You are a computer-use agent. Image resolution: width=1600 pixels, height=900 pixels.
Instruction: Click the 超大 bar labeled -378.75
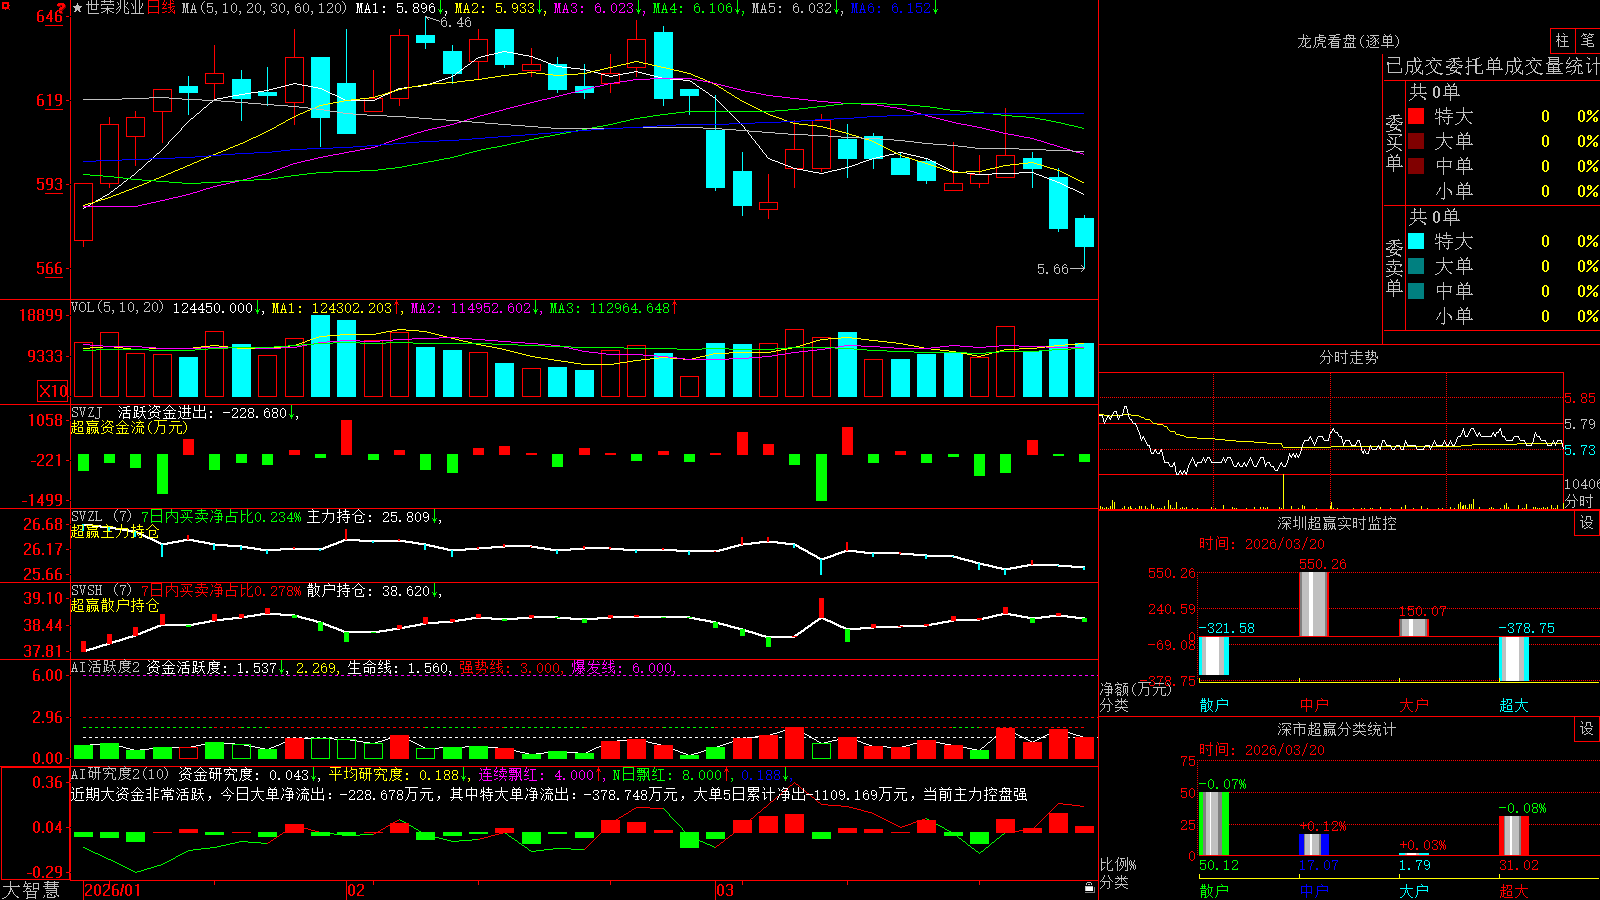(x=1514, y=659)
